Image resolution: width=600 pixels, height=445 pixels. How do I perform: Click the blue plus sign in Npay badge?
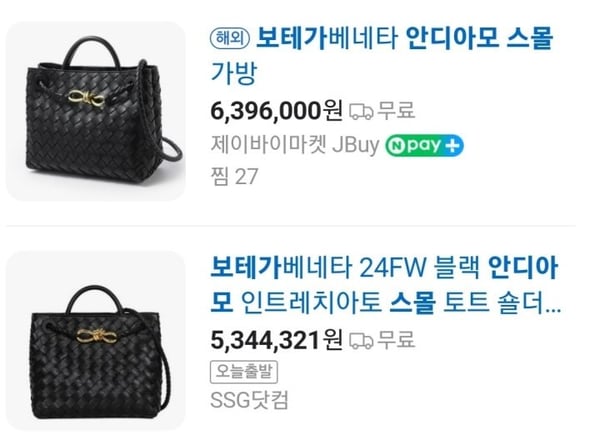tap(452, 145)
